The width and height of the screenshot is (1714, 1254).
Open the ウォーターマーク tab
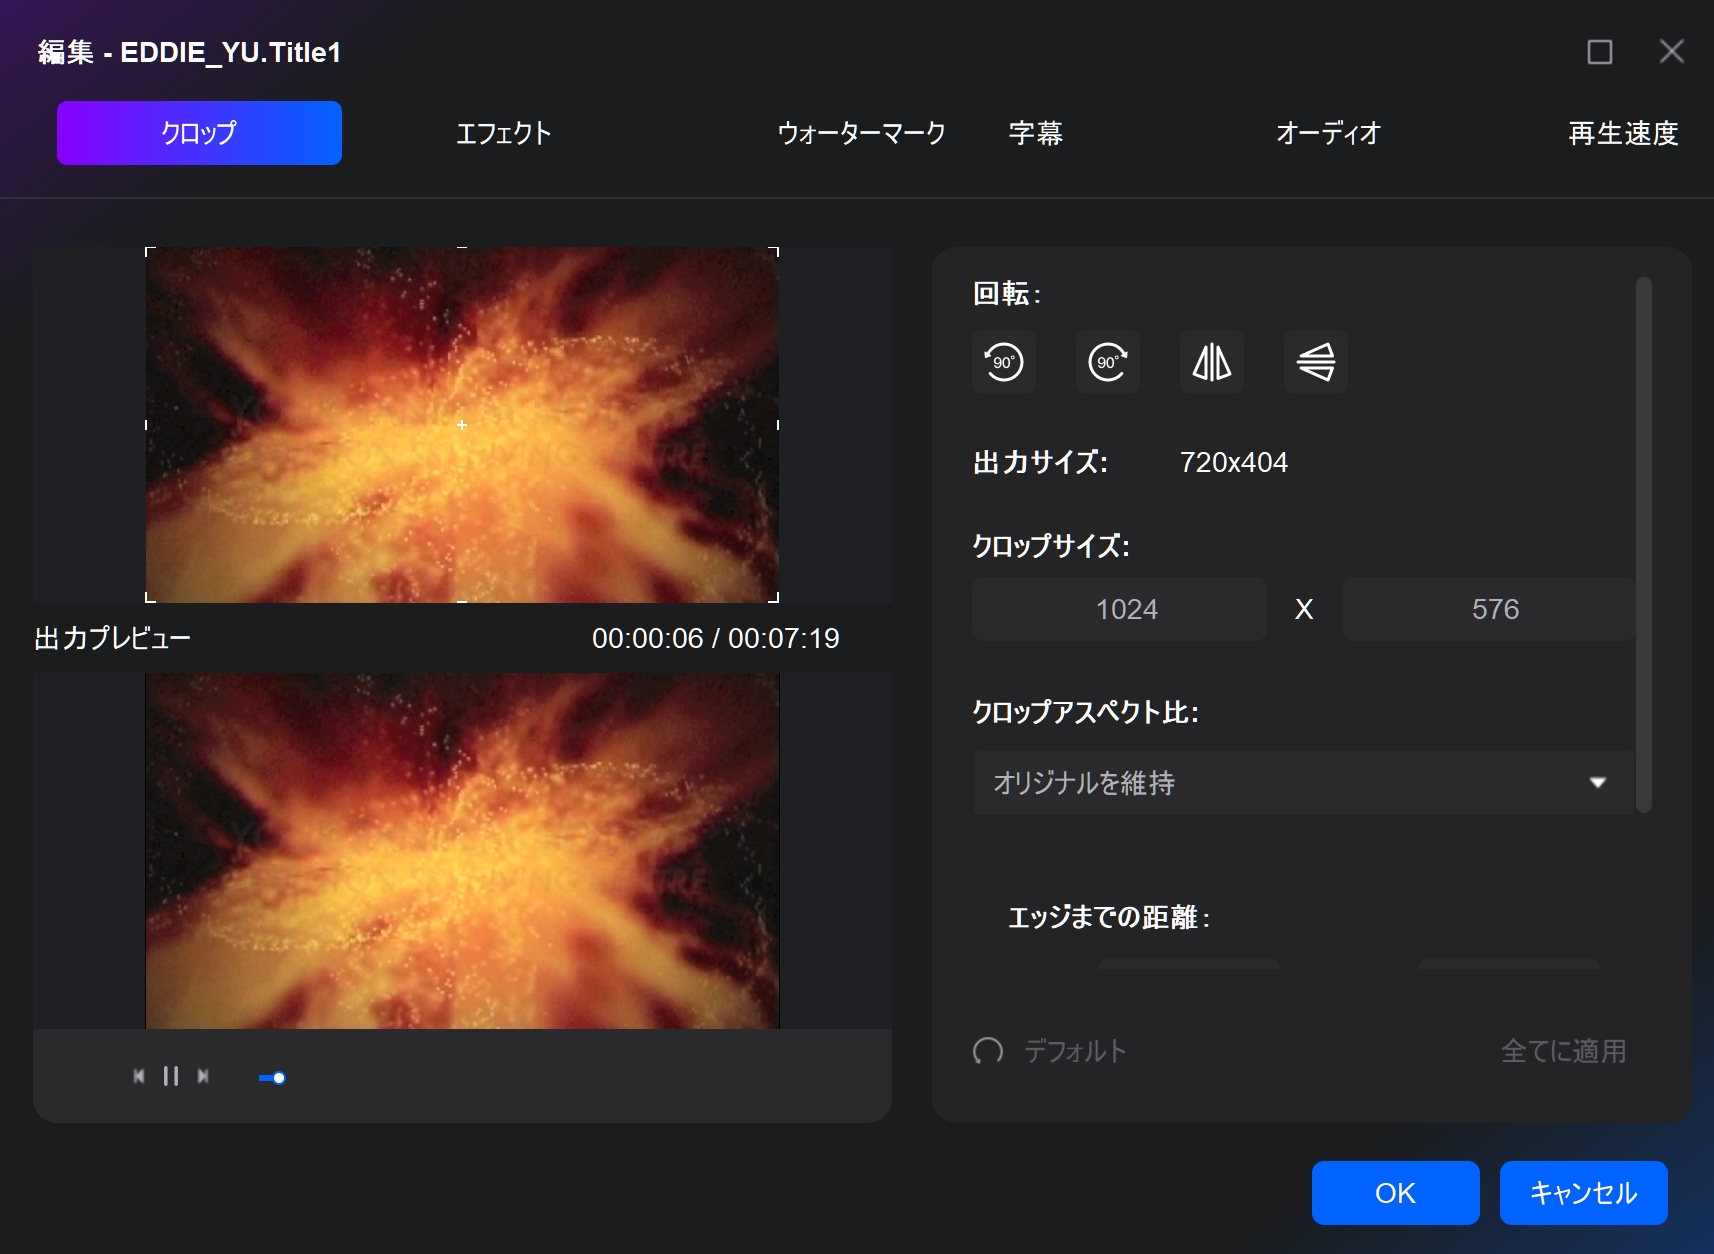coord(861,133)
